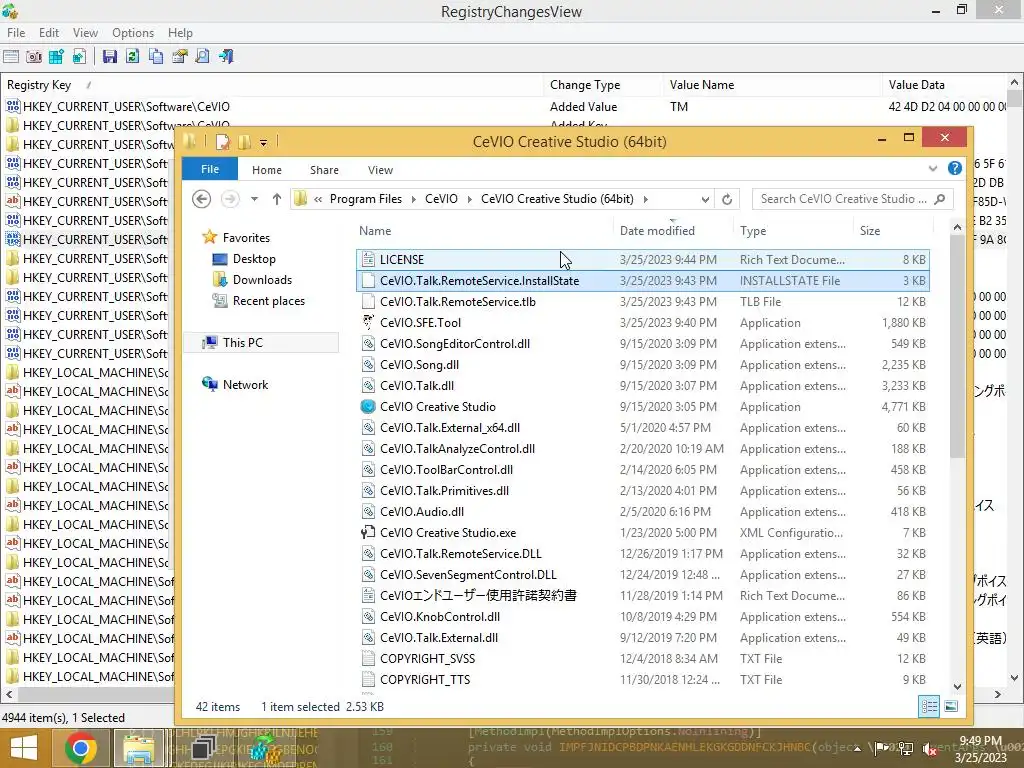This screenshot has width=1024, height=768.
Task: Click the Copy Selected Items toolbar icon
Action: tap(156, 57)
